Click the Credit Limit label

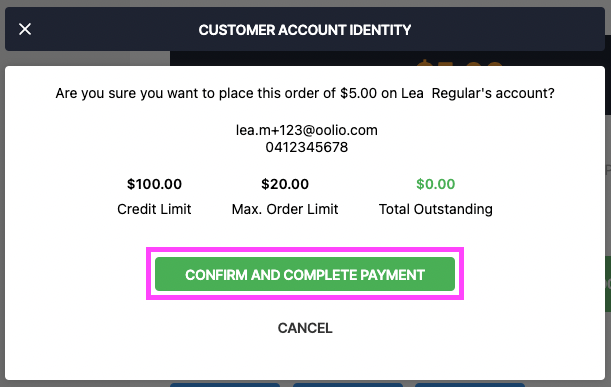point(154,209)
